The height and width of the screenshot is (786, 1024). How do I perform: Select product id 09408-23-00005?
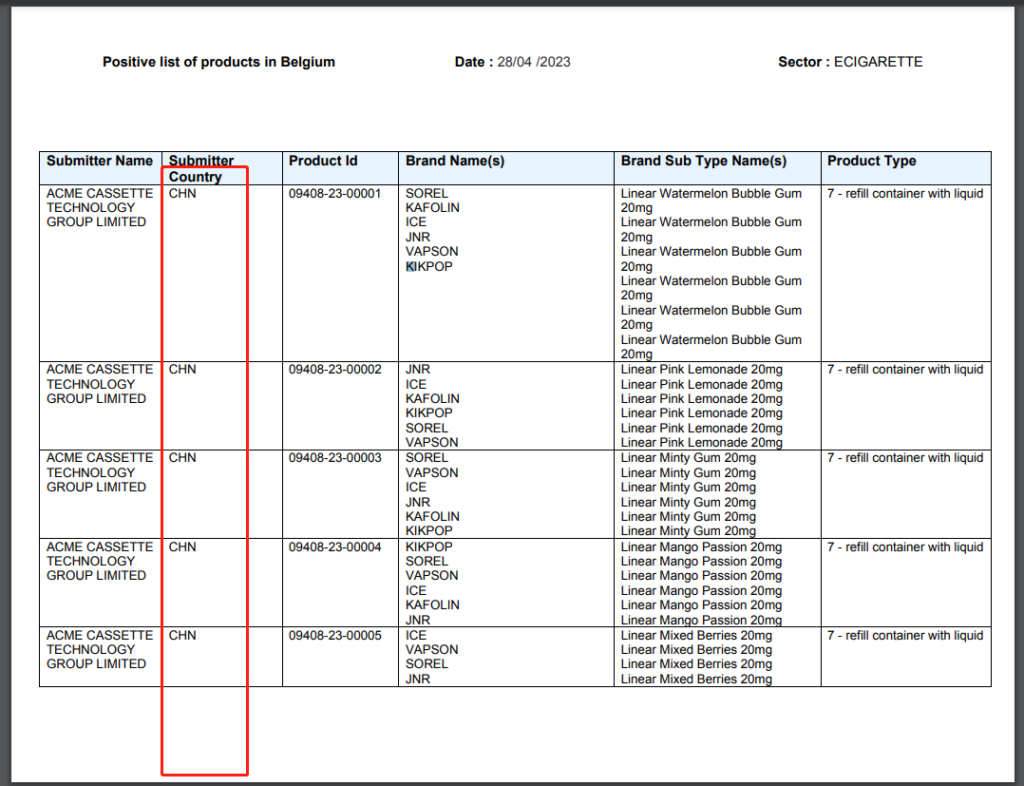335,635
